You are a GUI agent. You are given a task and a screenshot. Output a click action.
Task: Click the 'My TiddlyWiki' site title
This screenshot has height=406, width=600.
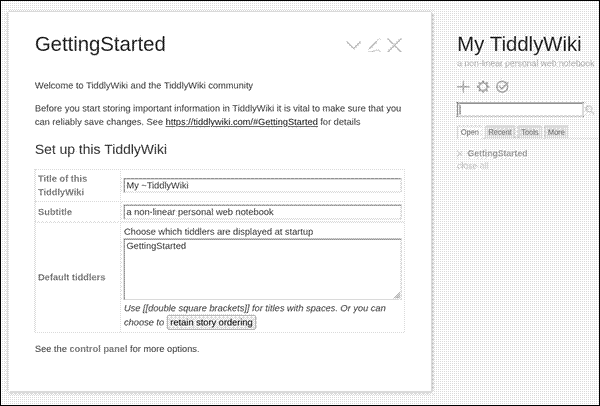pos(519,44)
